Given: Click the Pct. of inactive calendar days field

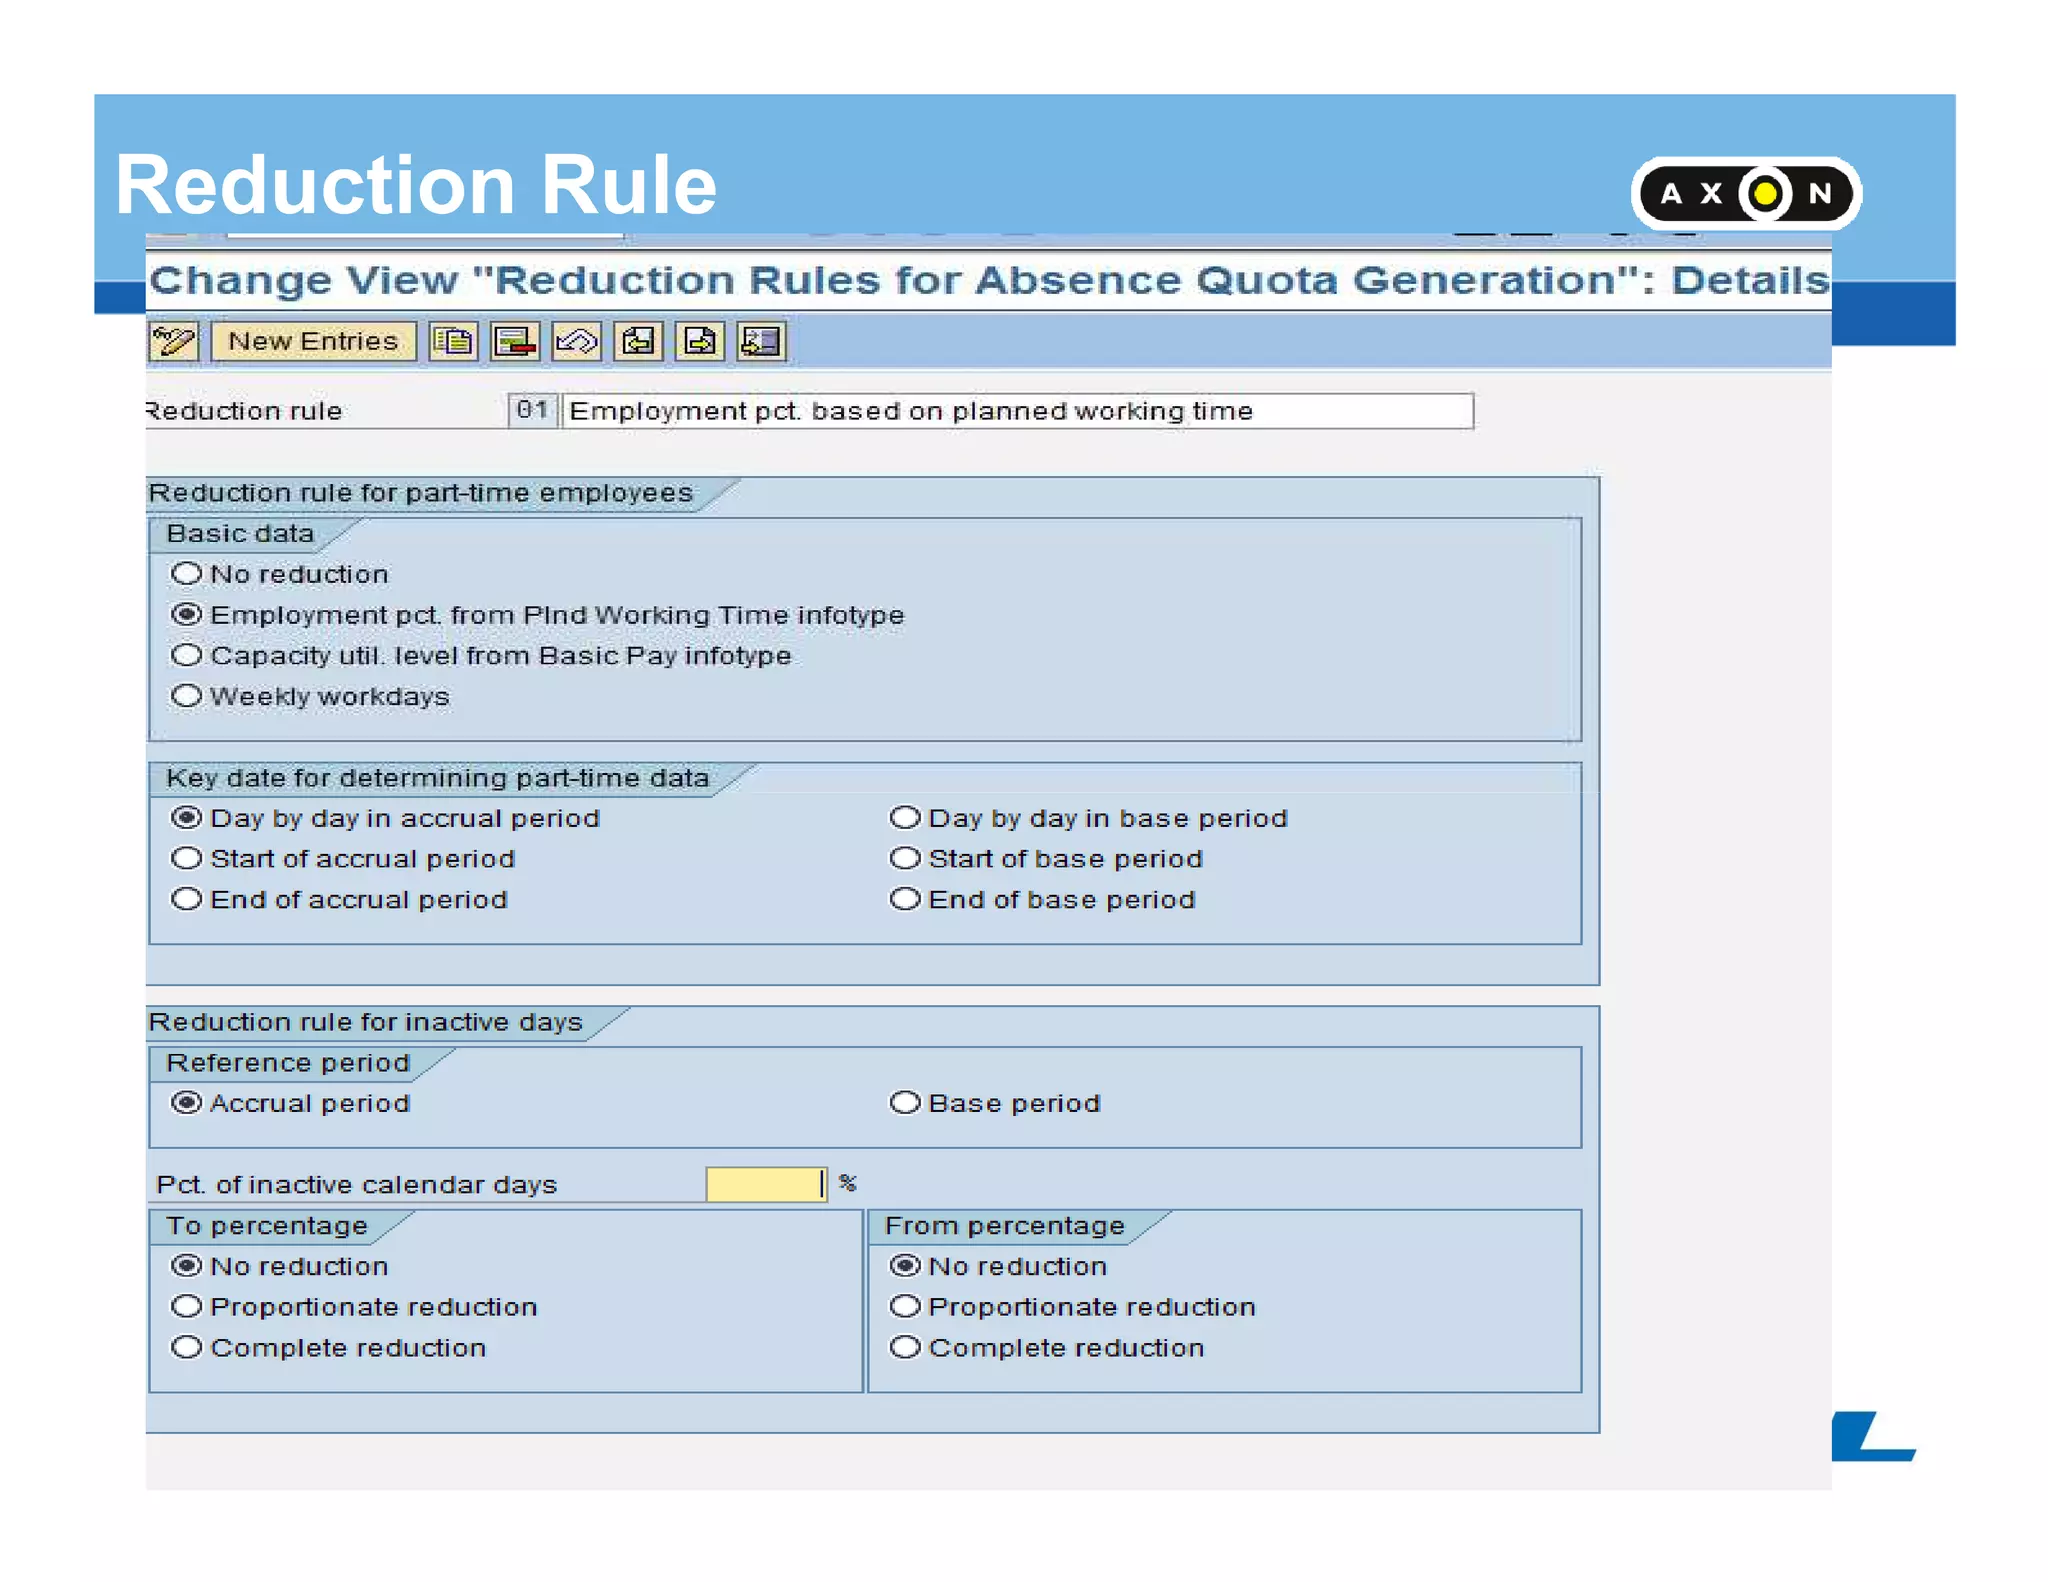Looking at the screenshot, I should tap(766, 1184).
